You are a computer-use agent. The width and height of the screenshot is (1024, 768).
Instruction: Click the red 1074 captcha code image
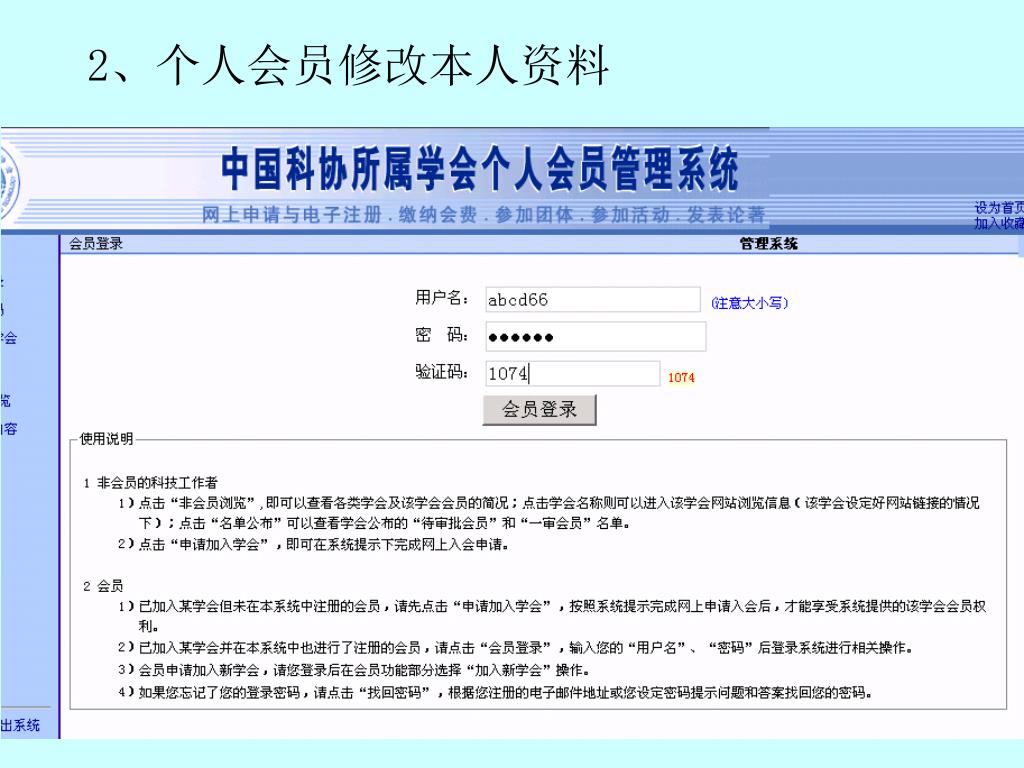point(680,377)
